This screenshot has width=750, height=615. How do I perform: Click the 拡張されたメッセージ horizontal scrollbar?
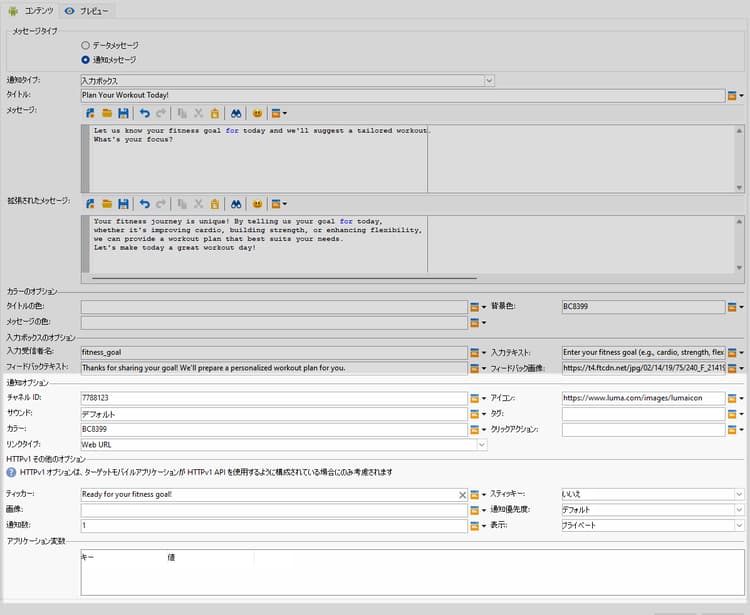(284, 278)
